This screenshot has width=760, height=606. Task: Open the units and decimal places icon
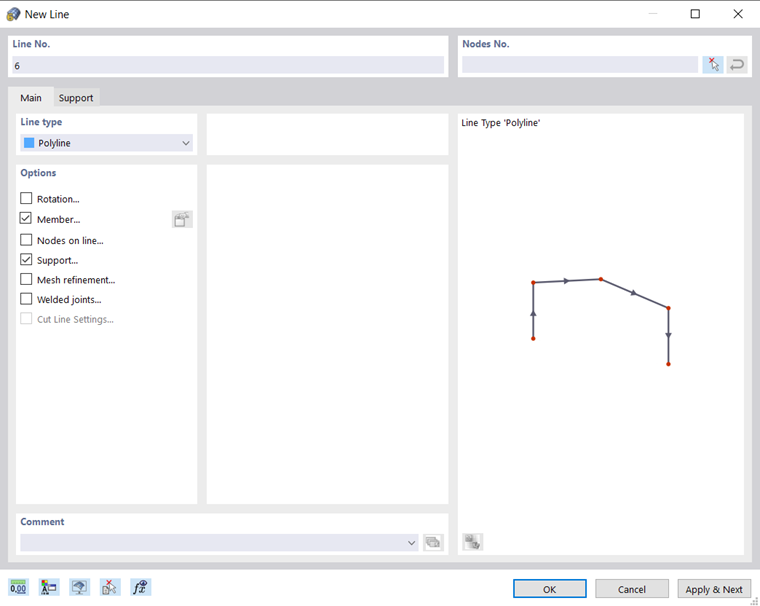(18, 587)
